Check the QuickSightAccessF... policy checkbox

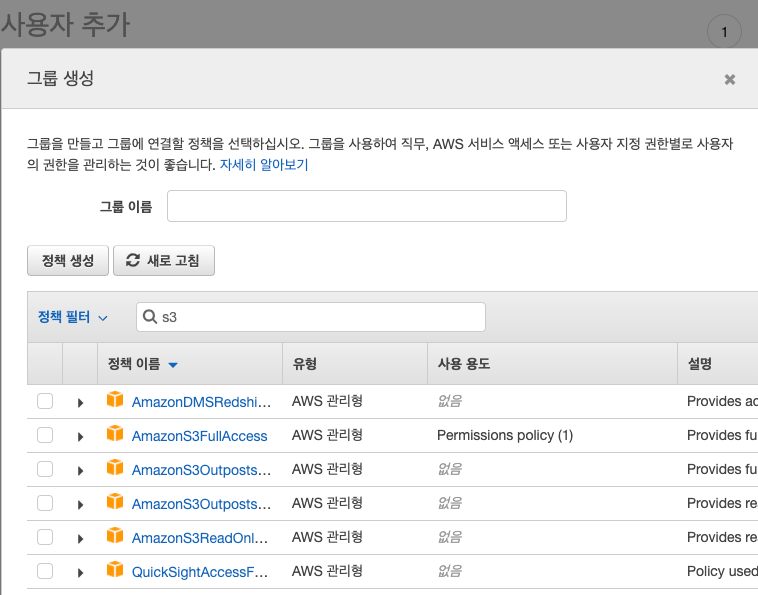click(x=45, y=571)
